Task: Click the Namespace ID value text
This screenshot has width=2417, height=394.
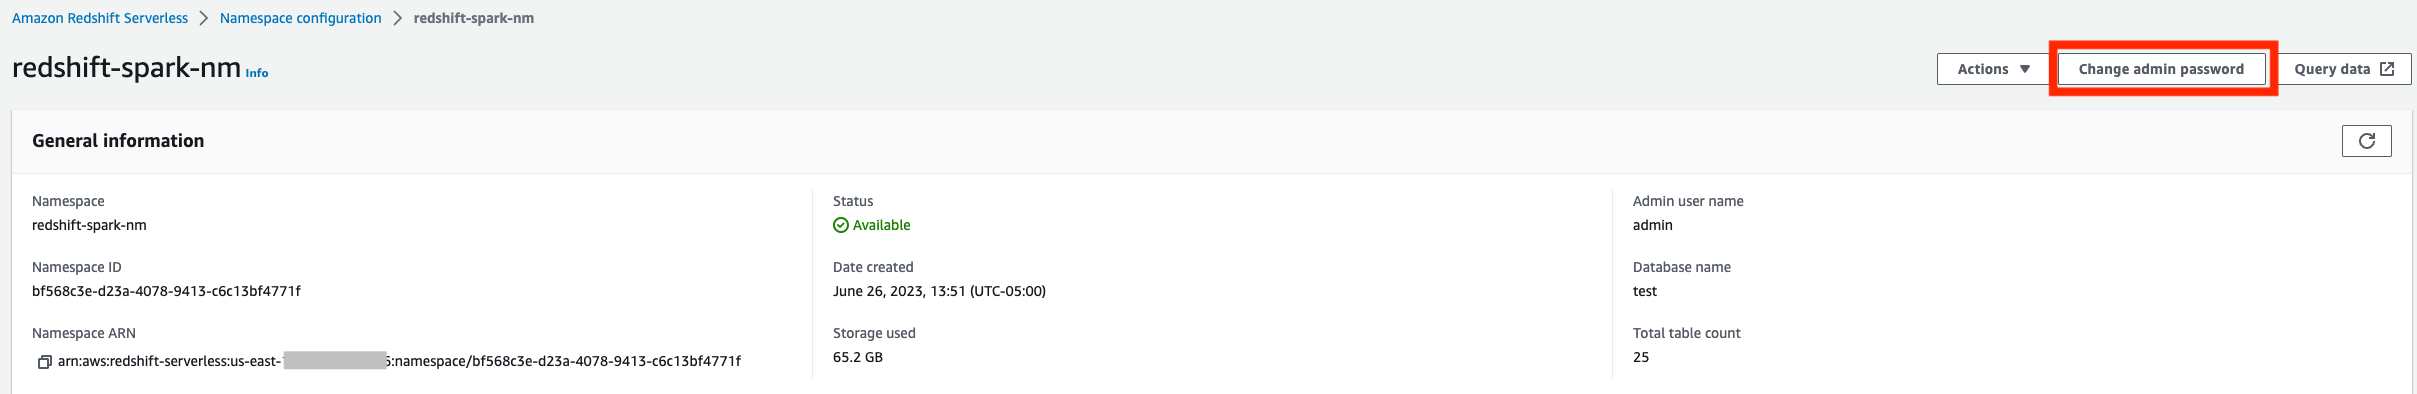Action: click(166, 291)
